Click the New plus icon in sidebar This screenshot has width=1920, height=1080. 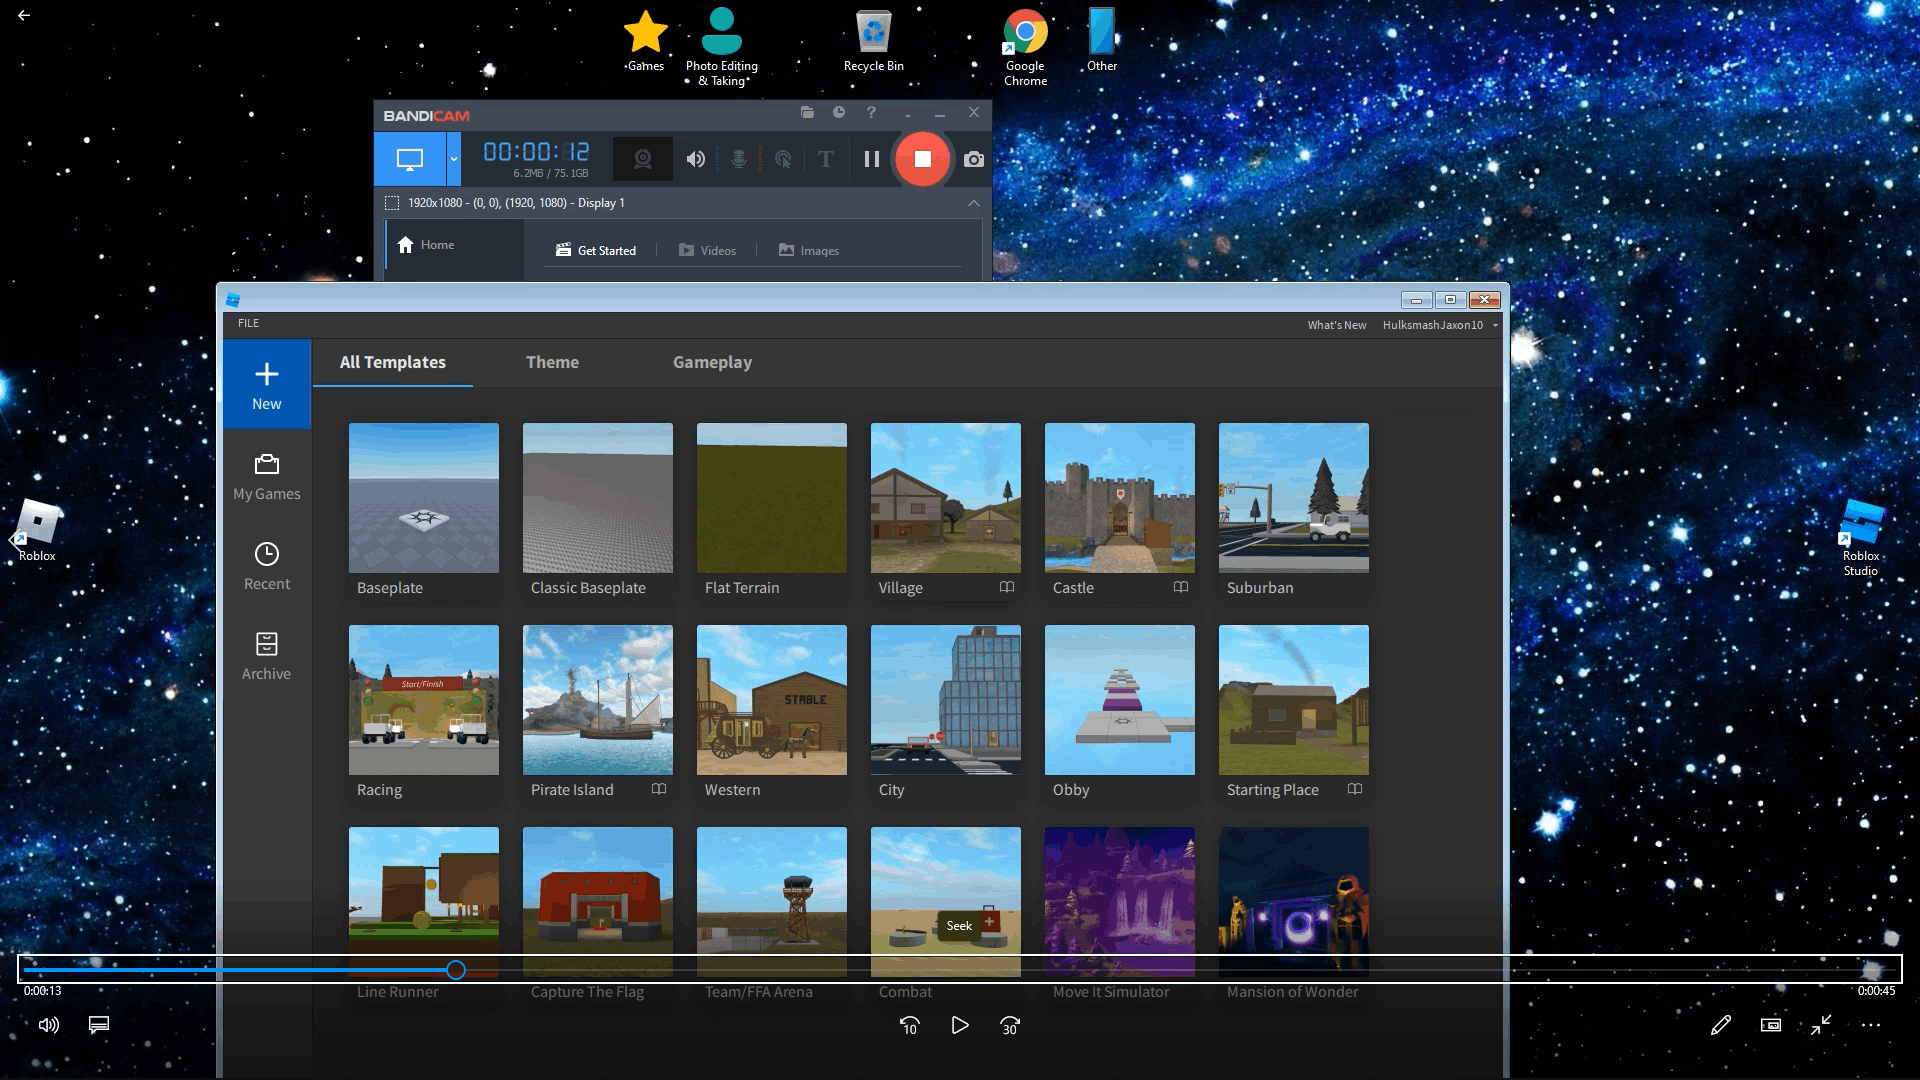266,375
